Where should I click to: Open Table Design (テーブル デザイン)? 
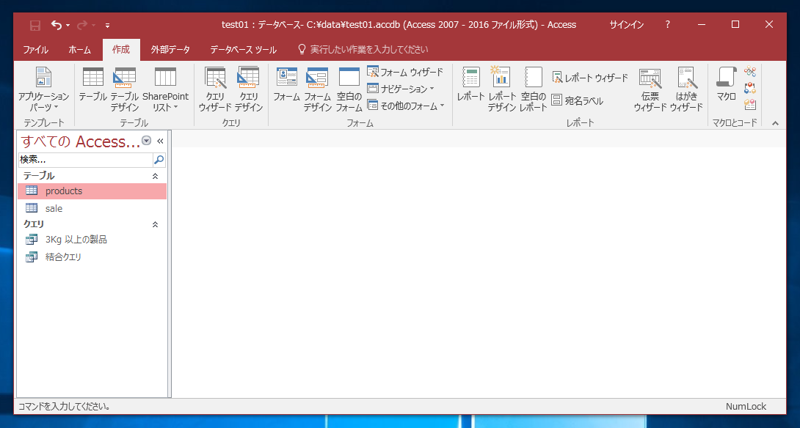point(124,89)
